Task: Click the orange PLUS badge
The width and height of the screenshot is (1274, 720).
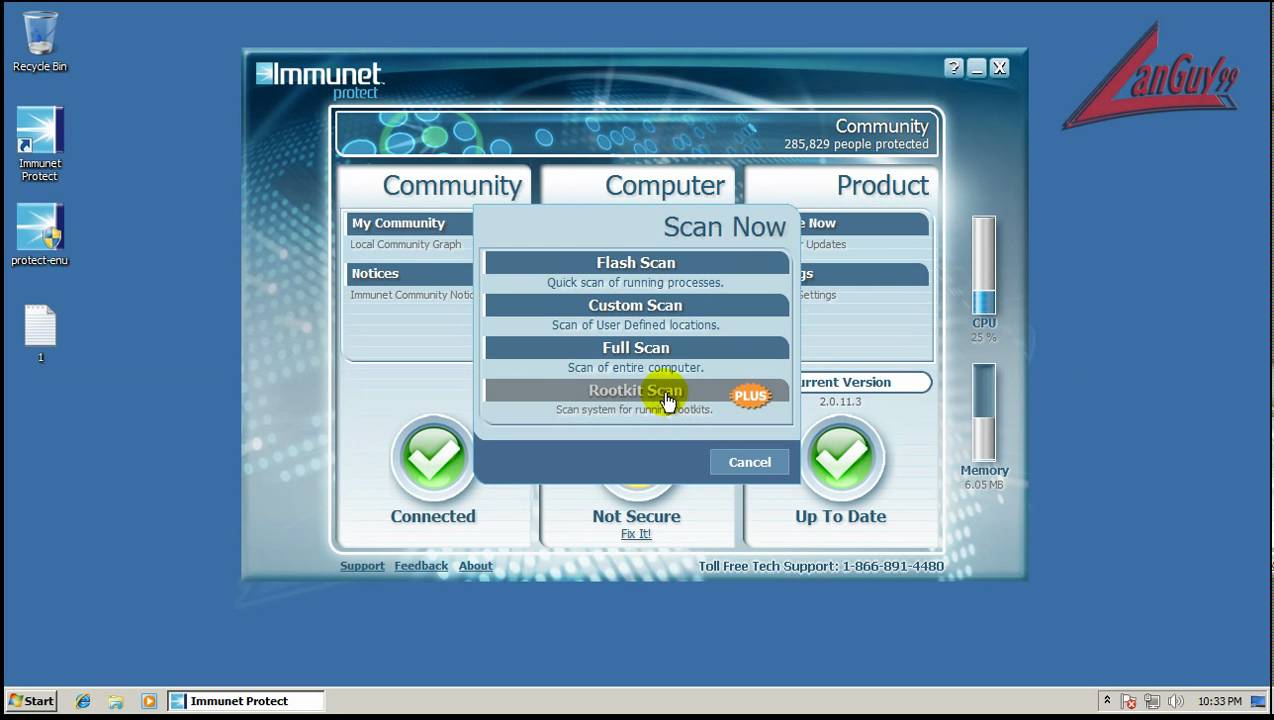Action: [750, 396]
